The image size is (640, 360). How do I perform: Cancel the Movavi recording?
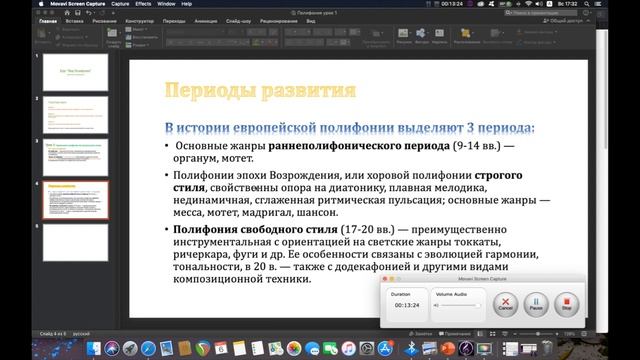pyautogui.click(x=505, y=304)
